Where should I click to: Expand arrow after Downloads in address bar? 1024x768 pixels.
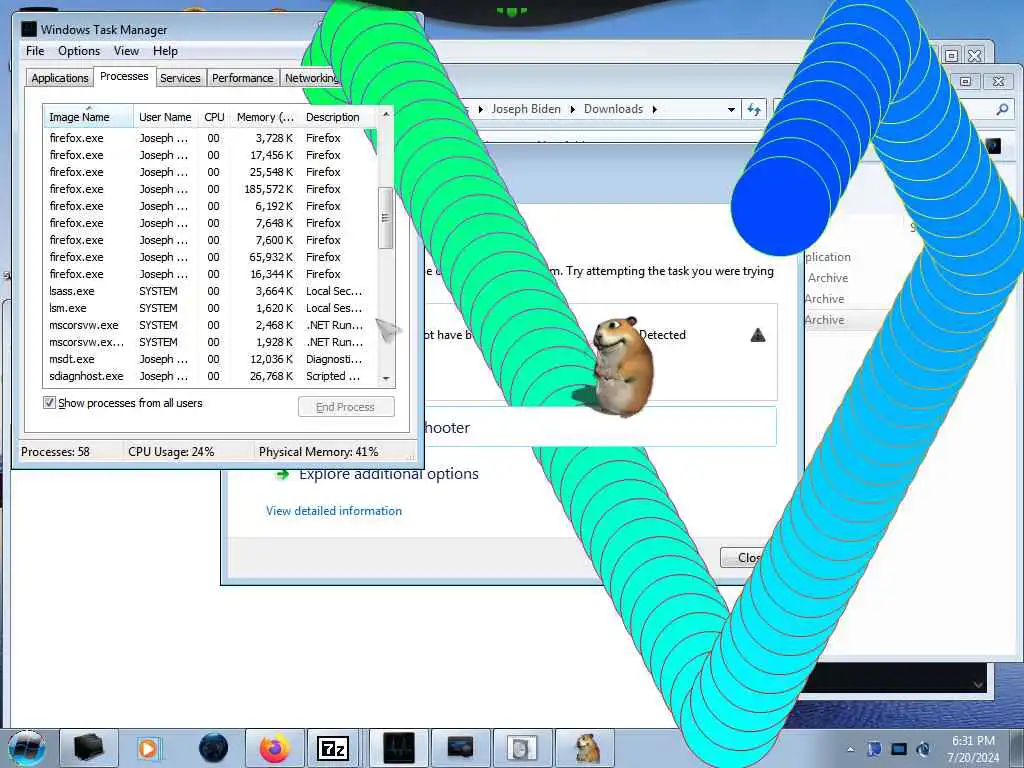click(x=654, y=109)
